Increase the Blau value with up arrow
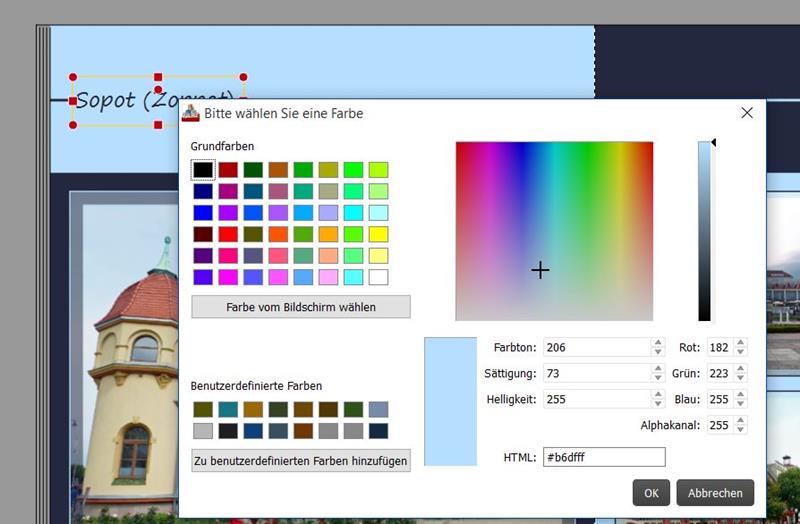The width and height of the screenshot is (800, 524). coord(740,394)
